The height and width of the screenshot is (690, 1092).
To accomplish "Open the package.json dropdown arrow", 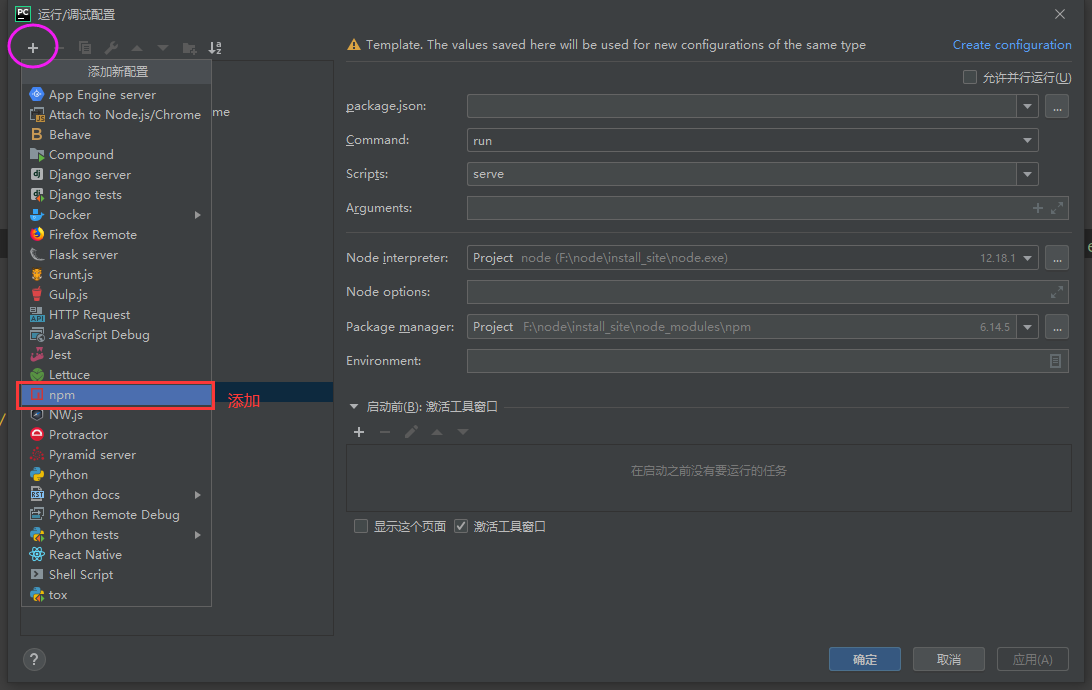I will point(1027,107).
